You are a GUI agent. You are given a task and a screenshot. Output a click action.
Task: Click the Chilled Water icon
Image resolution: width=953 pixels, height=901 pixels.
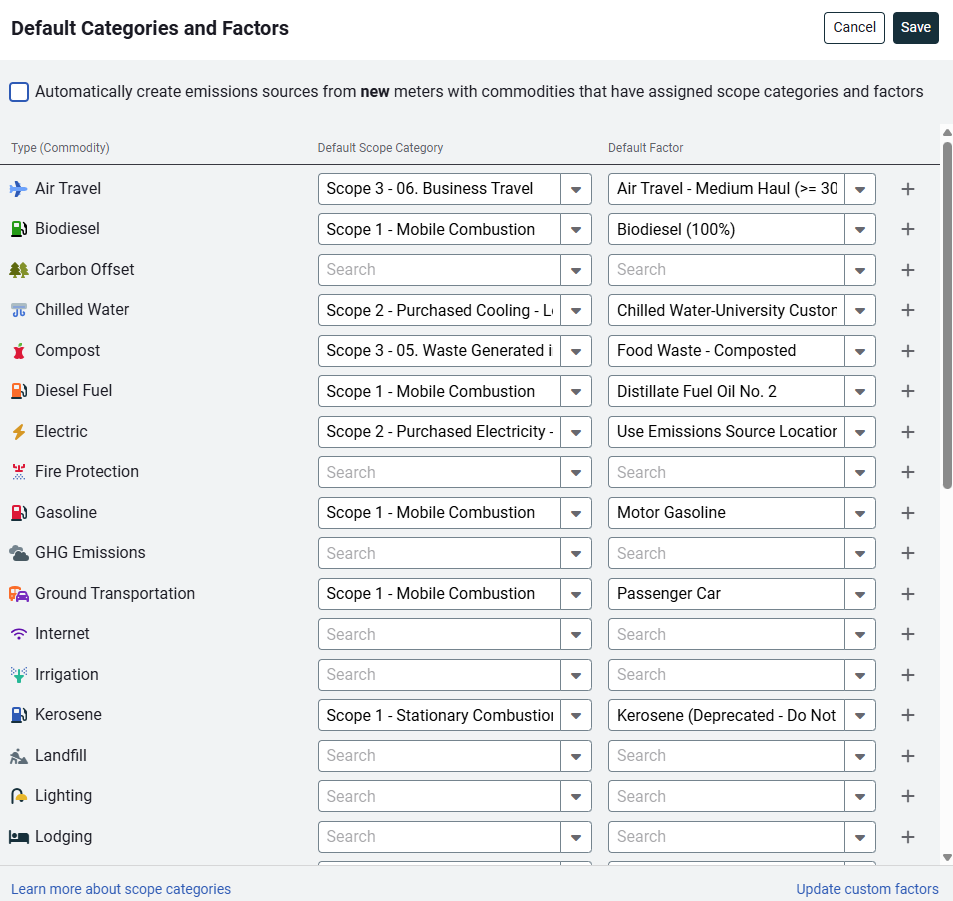19,310
